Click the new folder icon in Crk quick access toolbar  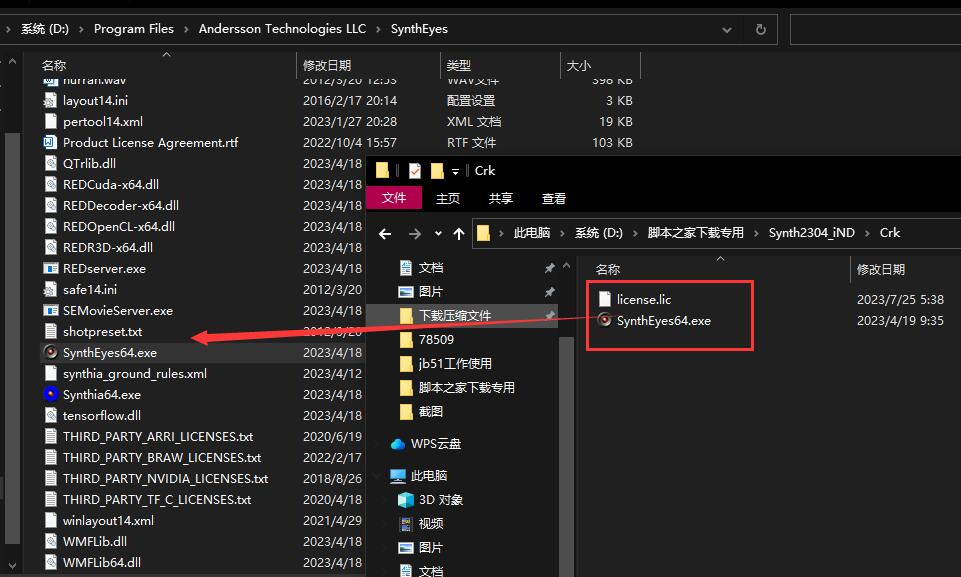[x=437, y=170]
